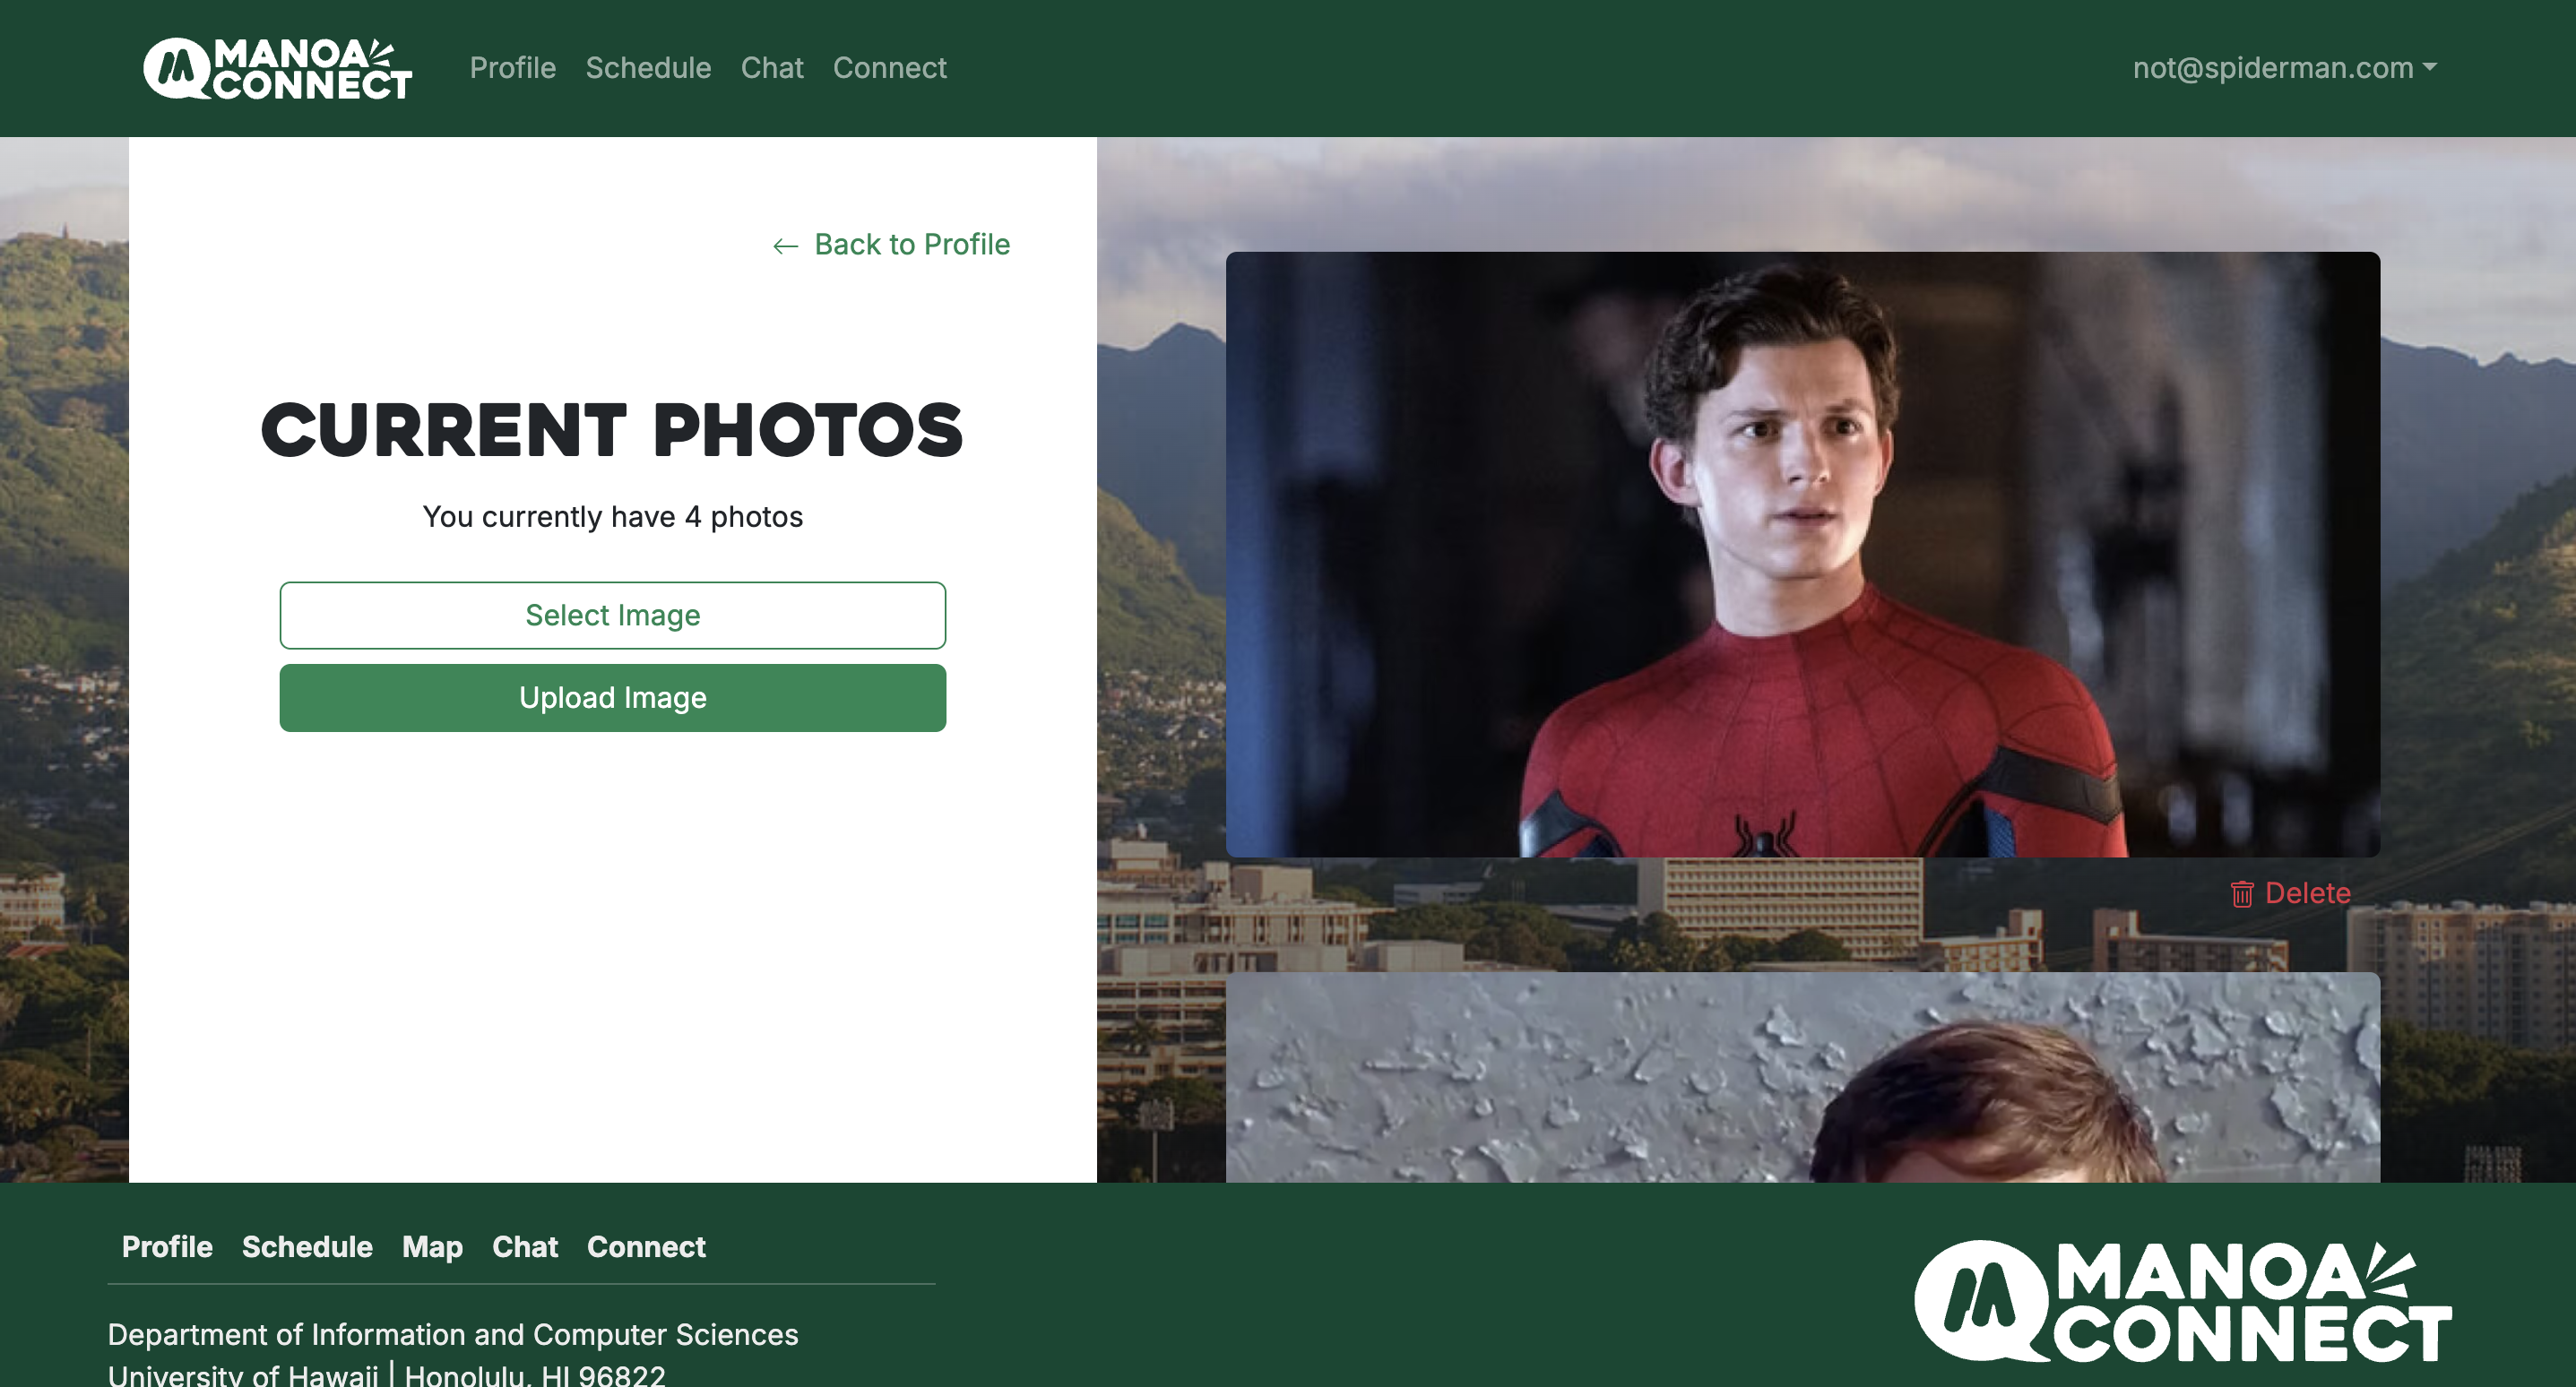Click the Manoa Connect logo in navbar
This screenshot has width=2576, height=1387.
(277, 68)
